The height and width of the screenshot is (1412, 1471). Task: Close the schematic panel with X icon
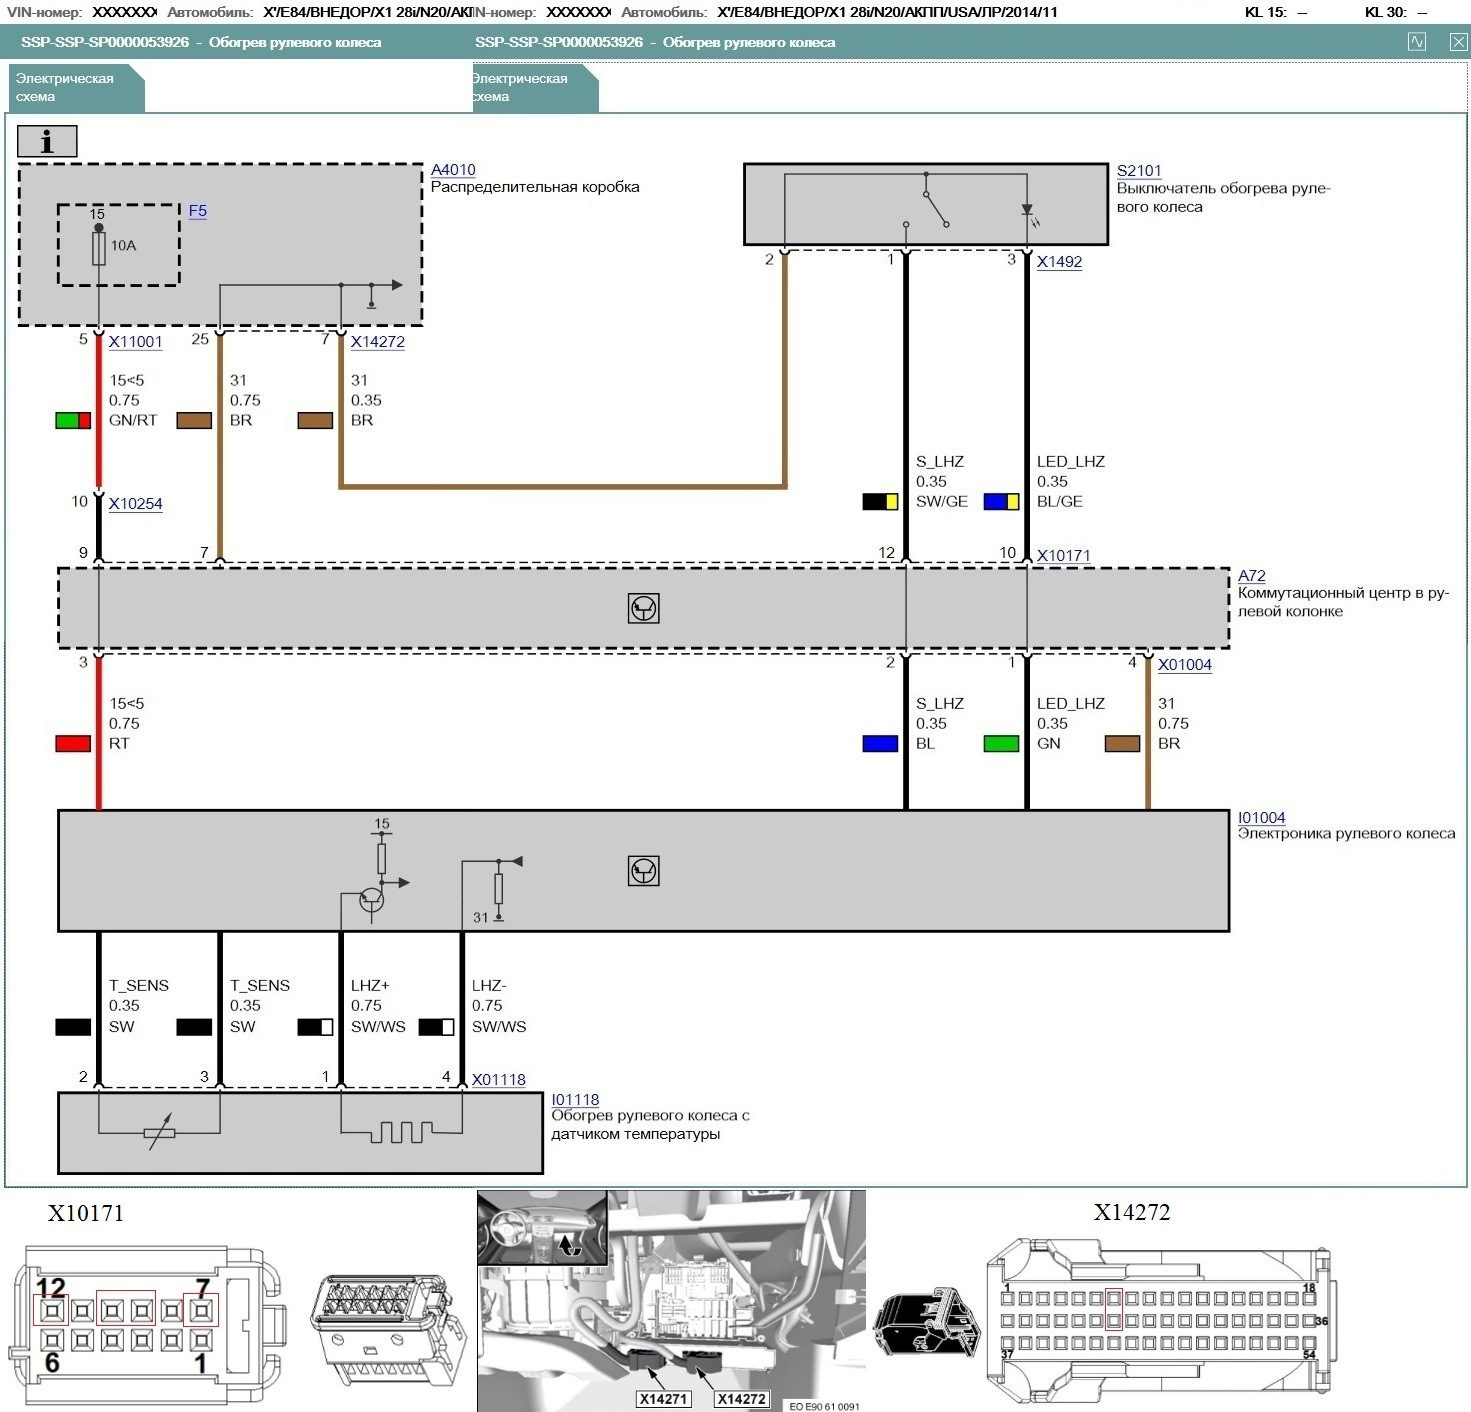tap(1458, 42)
